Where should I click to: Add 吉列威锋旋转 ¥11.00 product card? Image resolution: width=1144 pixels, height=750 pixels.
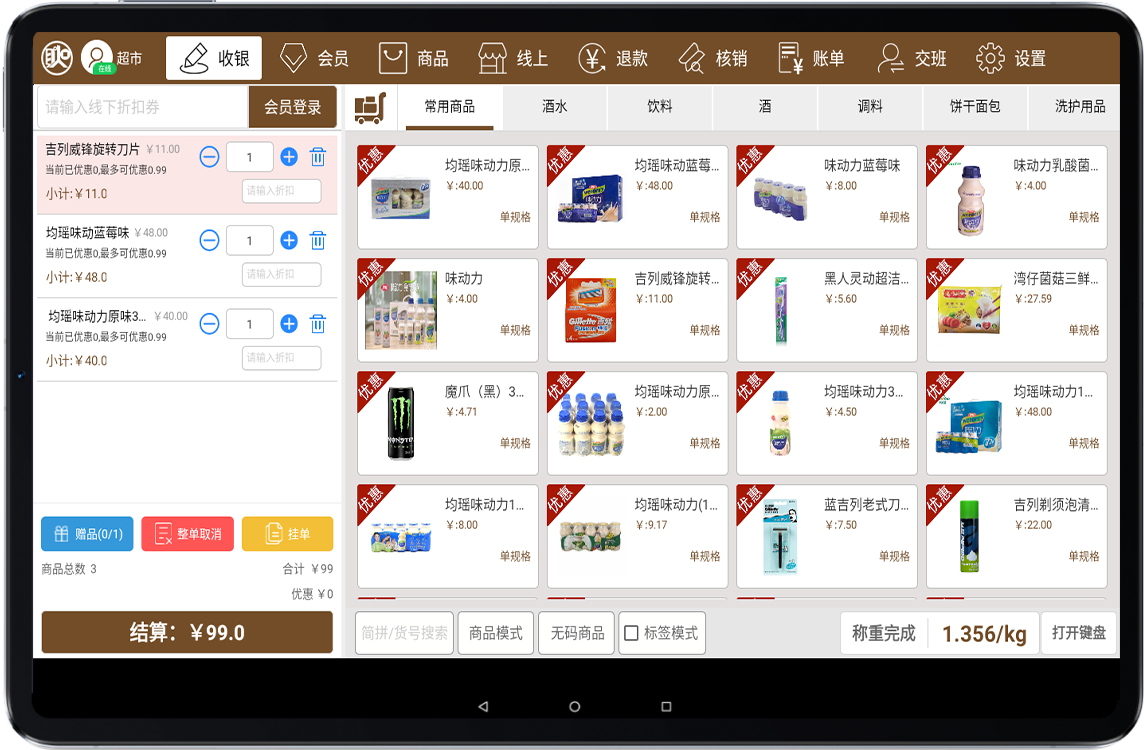click(637, 310)
